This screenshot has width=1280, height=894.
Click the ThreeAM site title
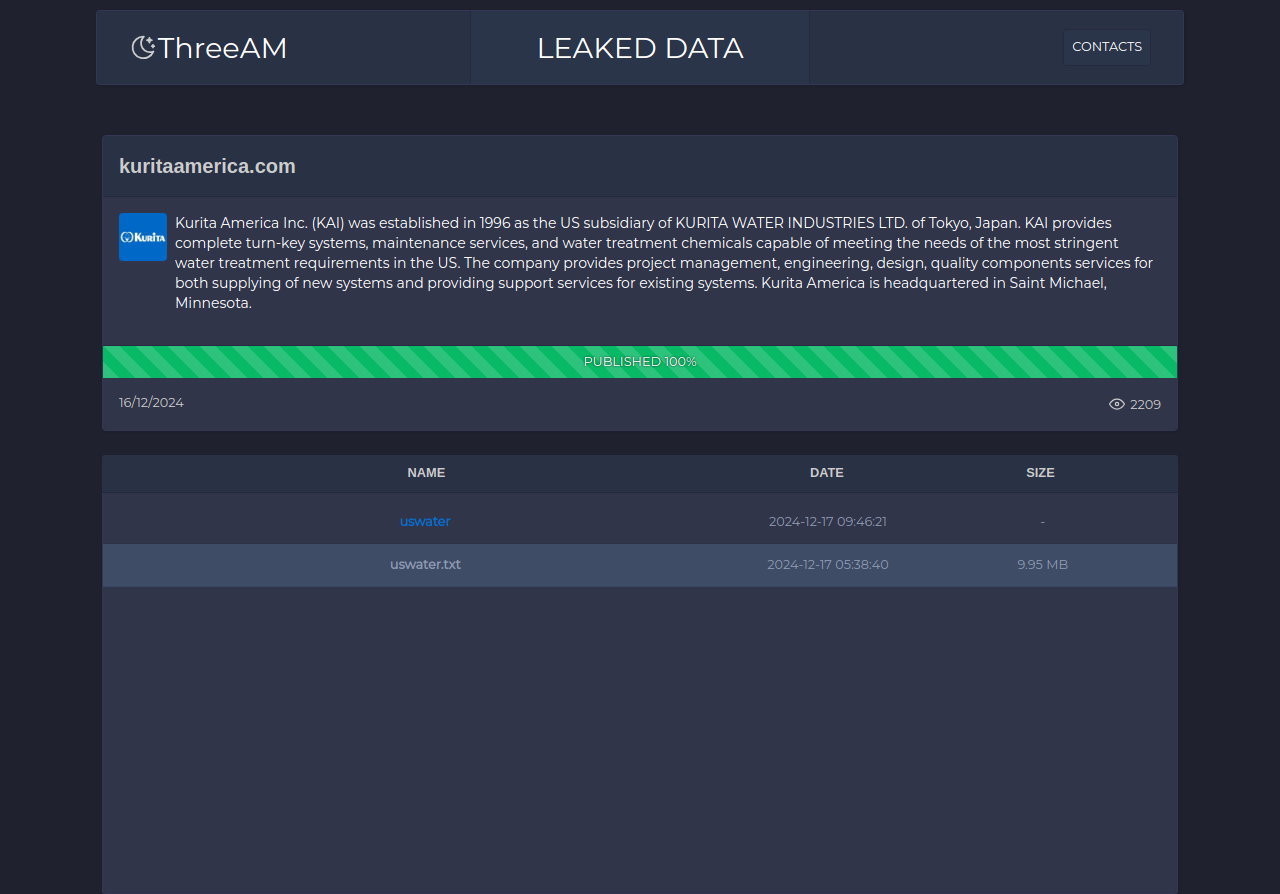pos(222,48)
